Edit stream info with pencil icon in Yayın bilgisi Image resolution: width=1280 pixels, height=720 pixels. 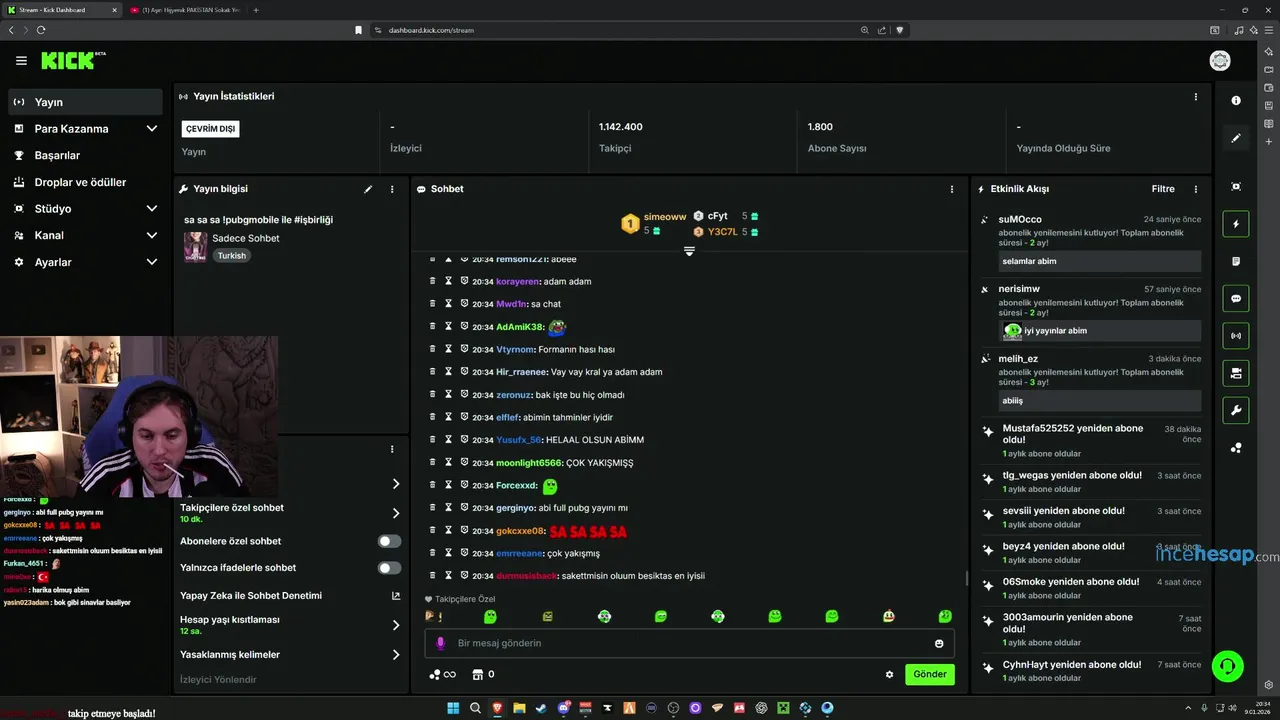click(368, 189)
